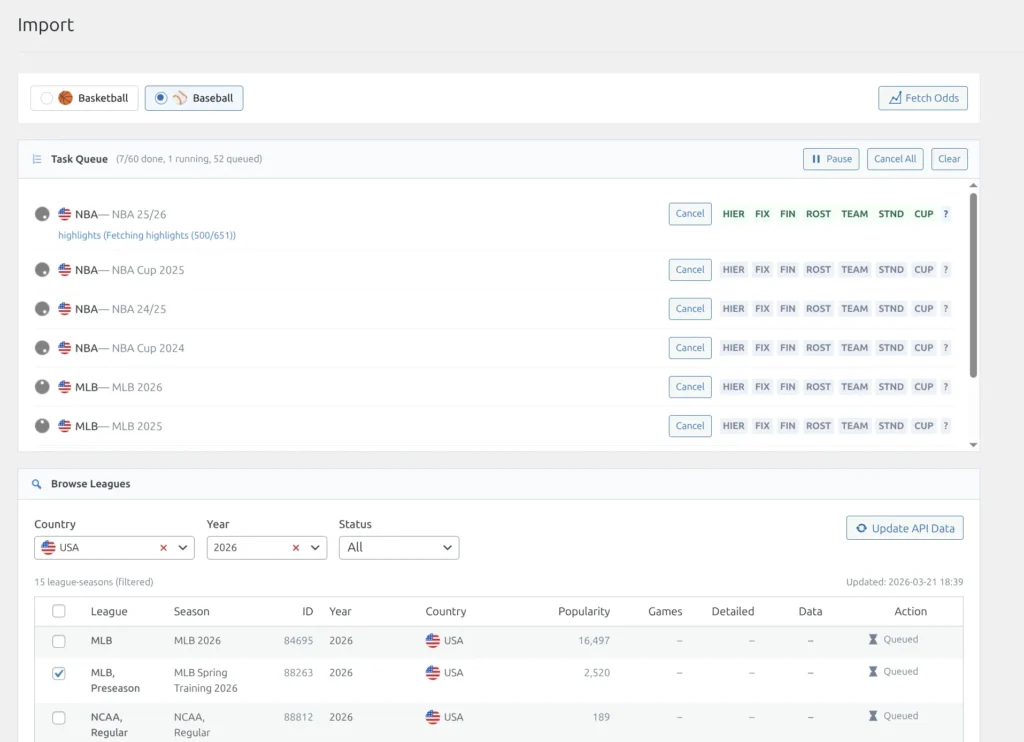Click the task queue scrollbar thumb

pyautogui.click(x=973, y=285)
